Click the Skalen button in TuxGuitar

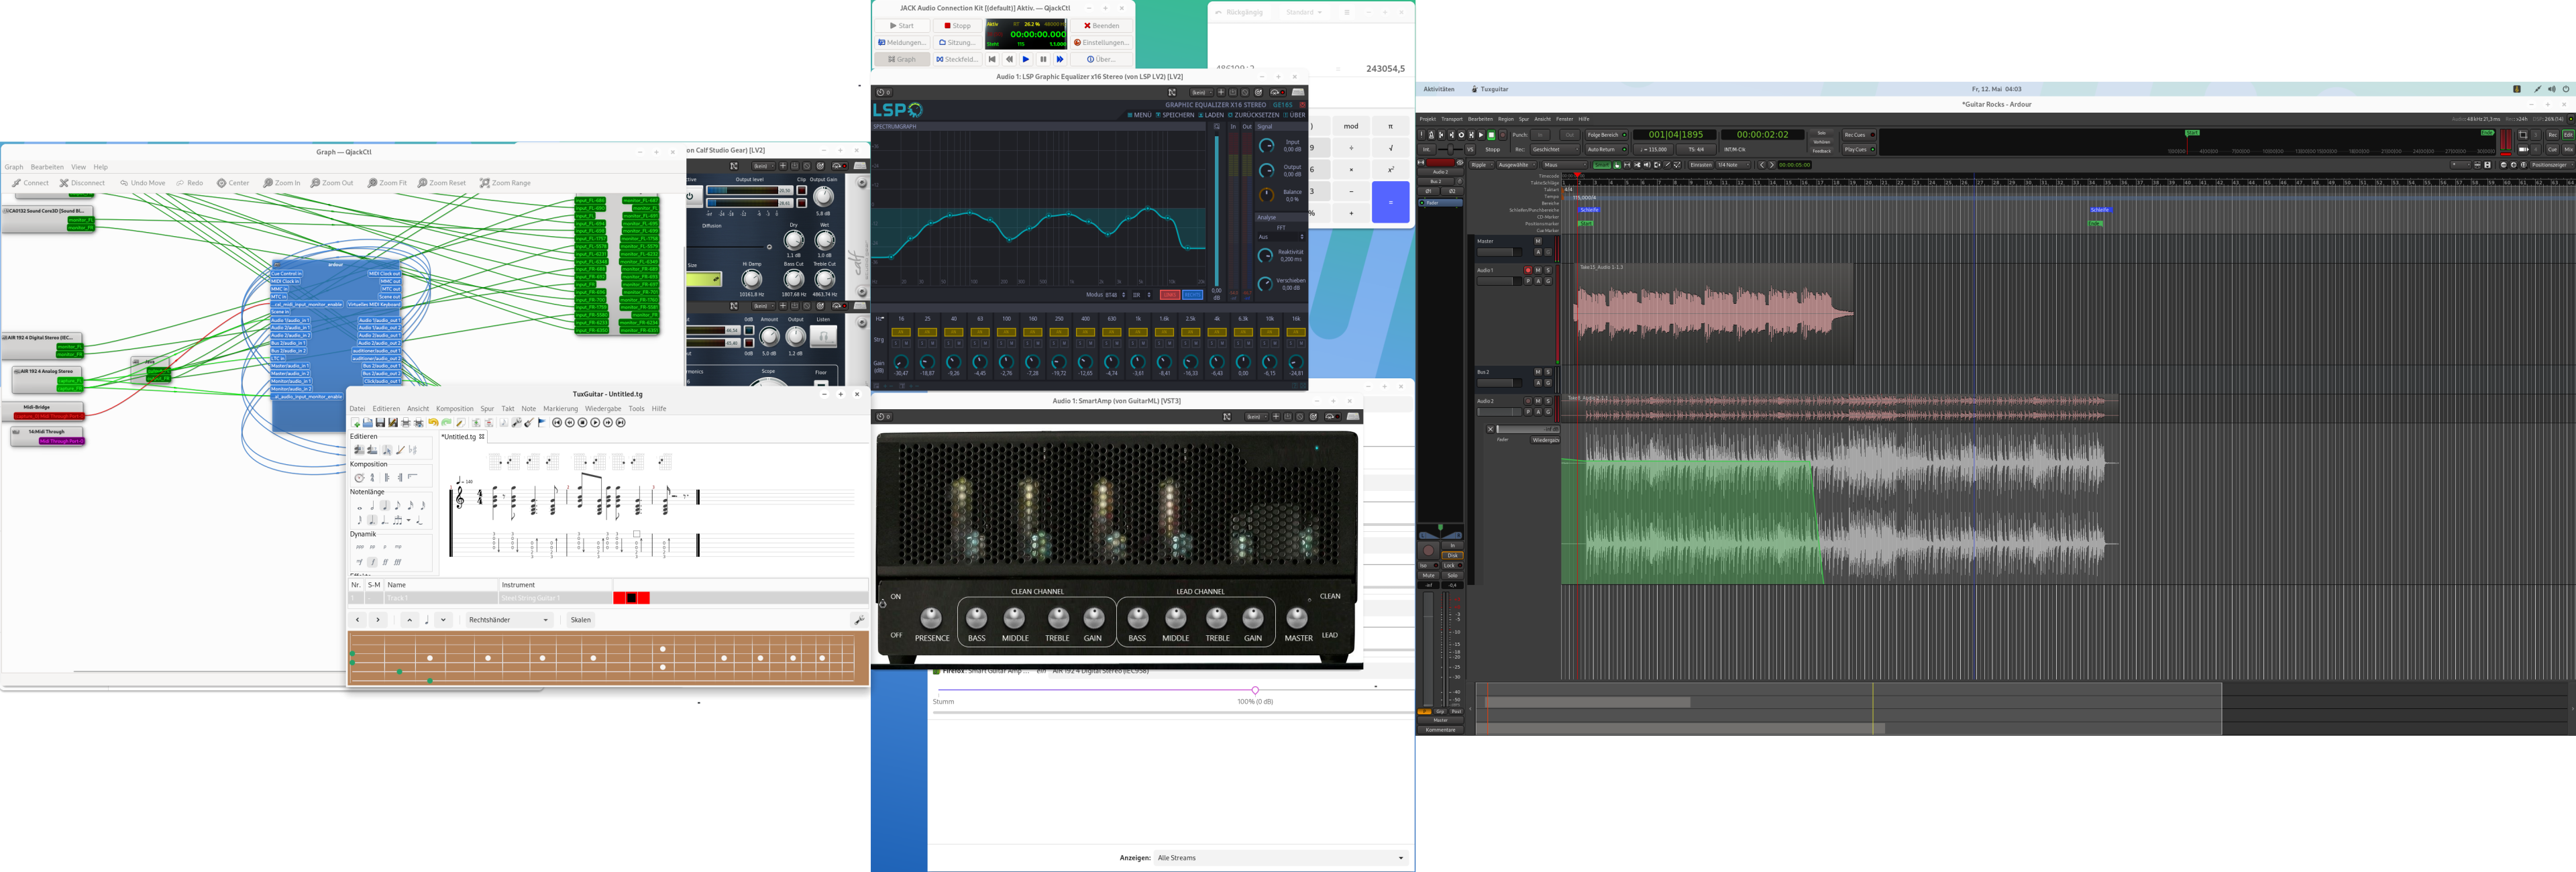tap(580, 620)
